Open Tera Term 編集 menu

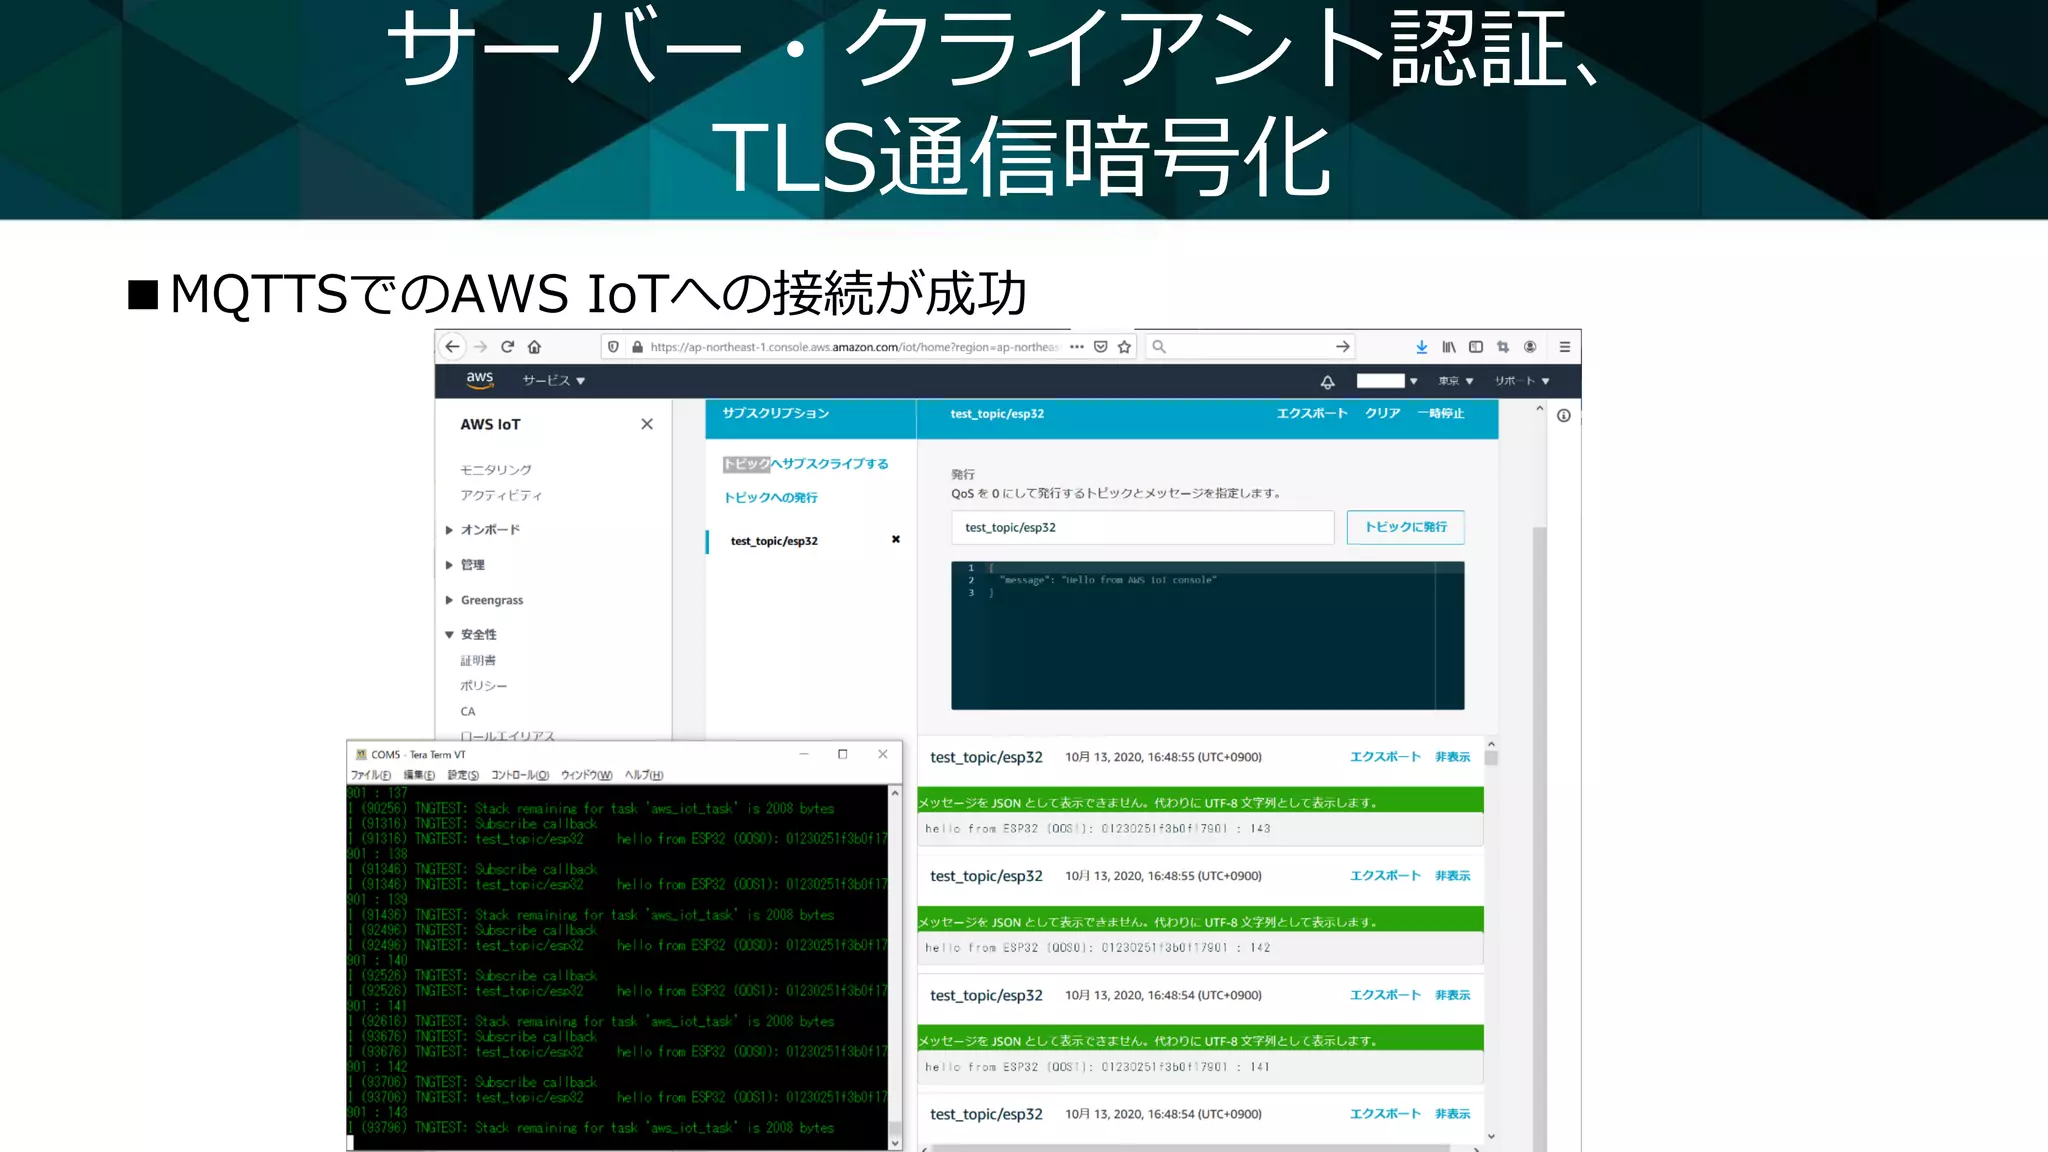point(419,775)
